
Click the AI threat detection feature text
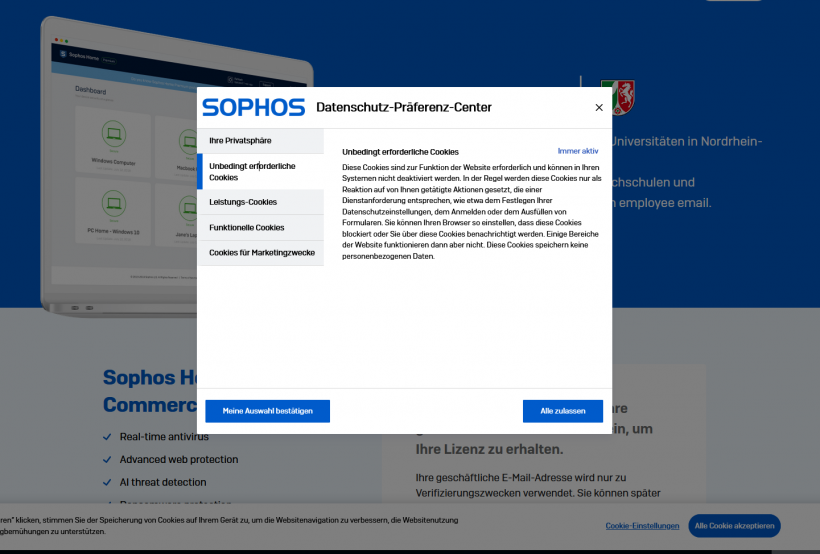tap(163, 482)
